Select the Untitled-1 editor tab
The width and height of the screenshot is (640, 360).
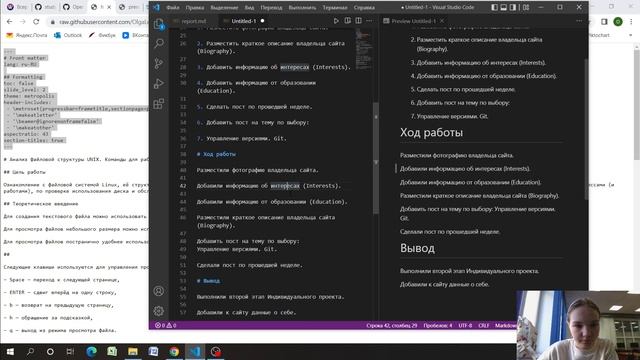pyautogui.click(x=244, y=21)
